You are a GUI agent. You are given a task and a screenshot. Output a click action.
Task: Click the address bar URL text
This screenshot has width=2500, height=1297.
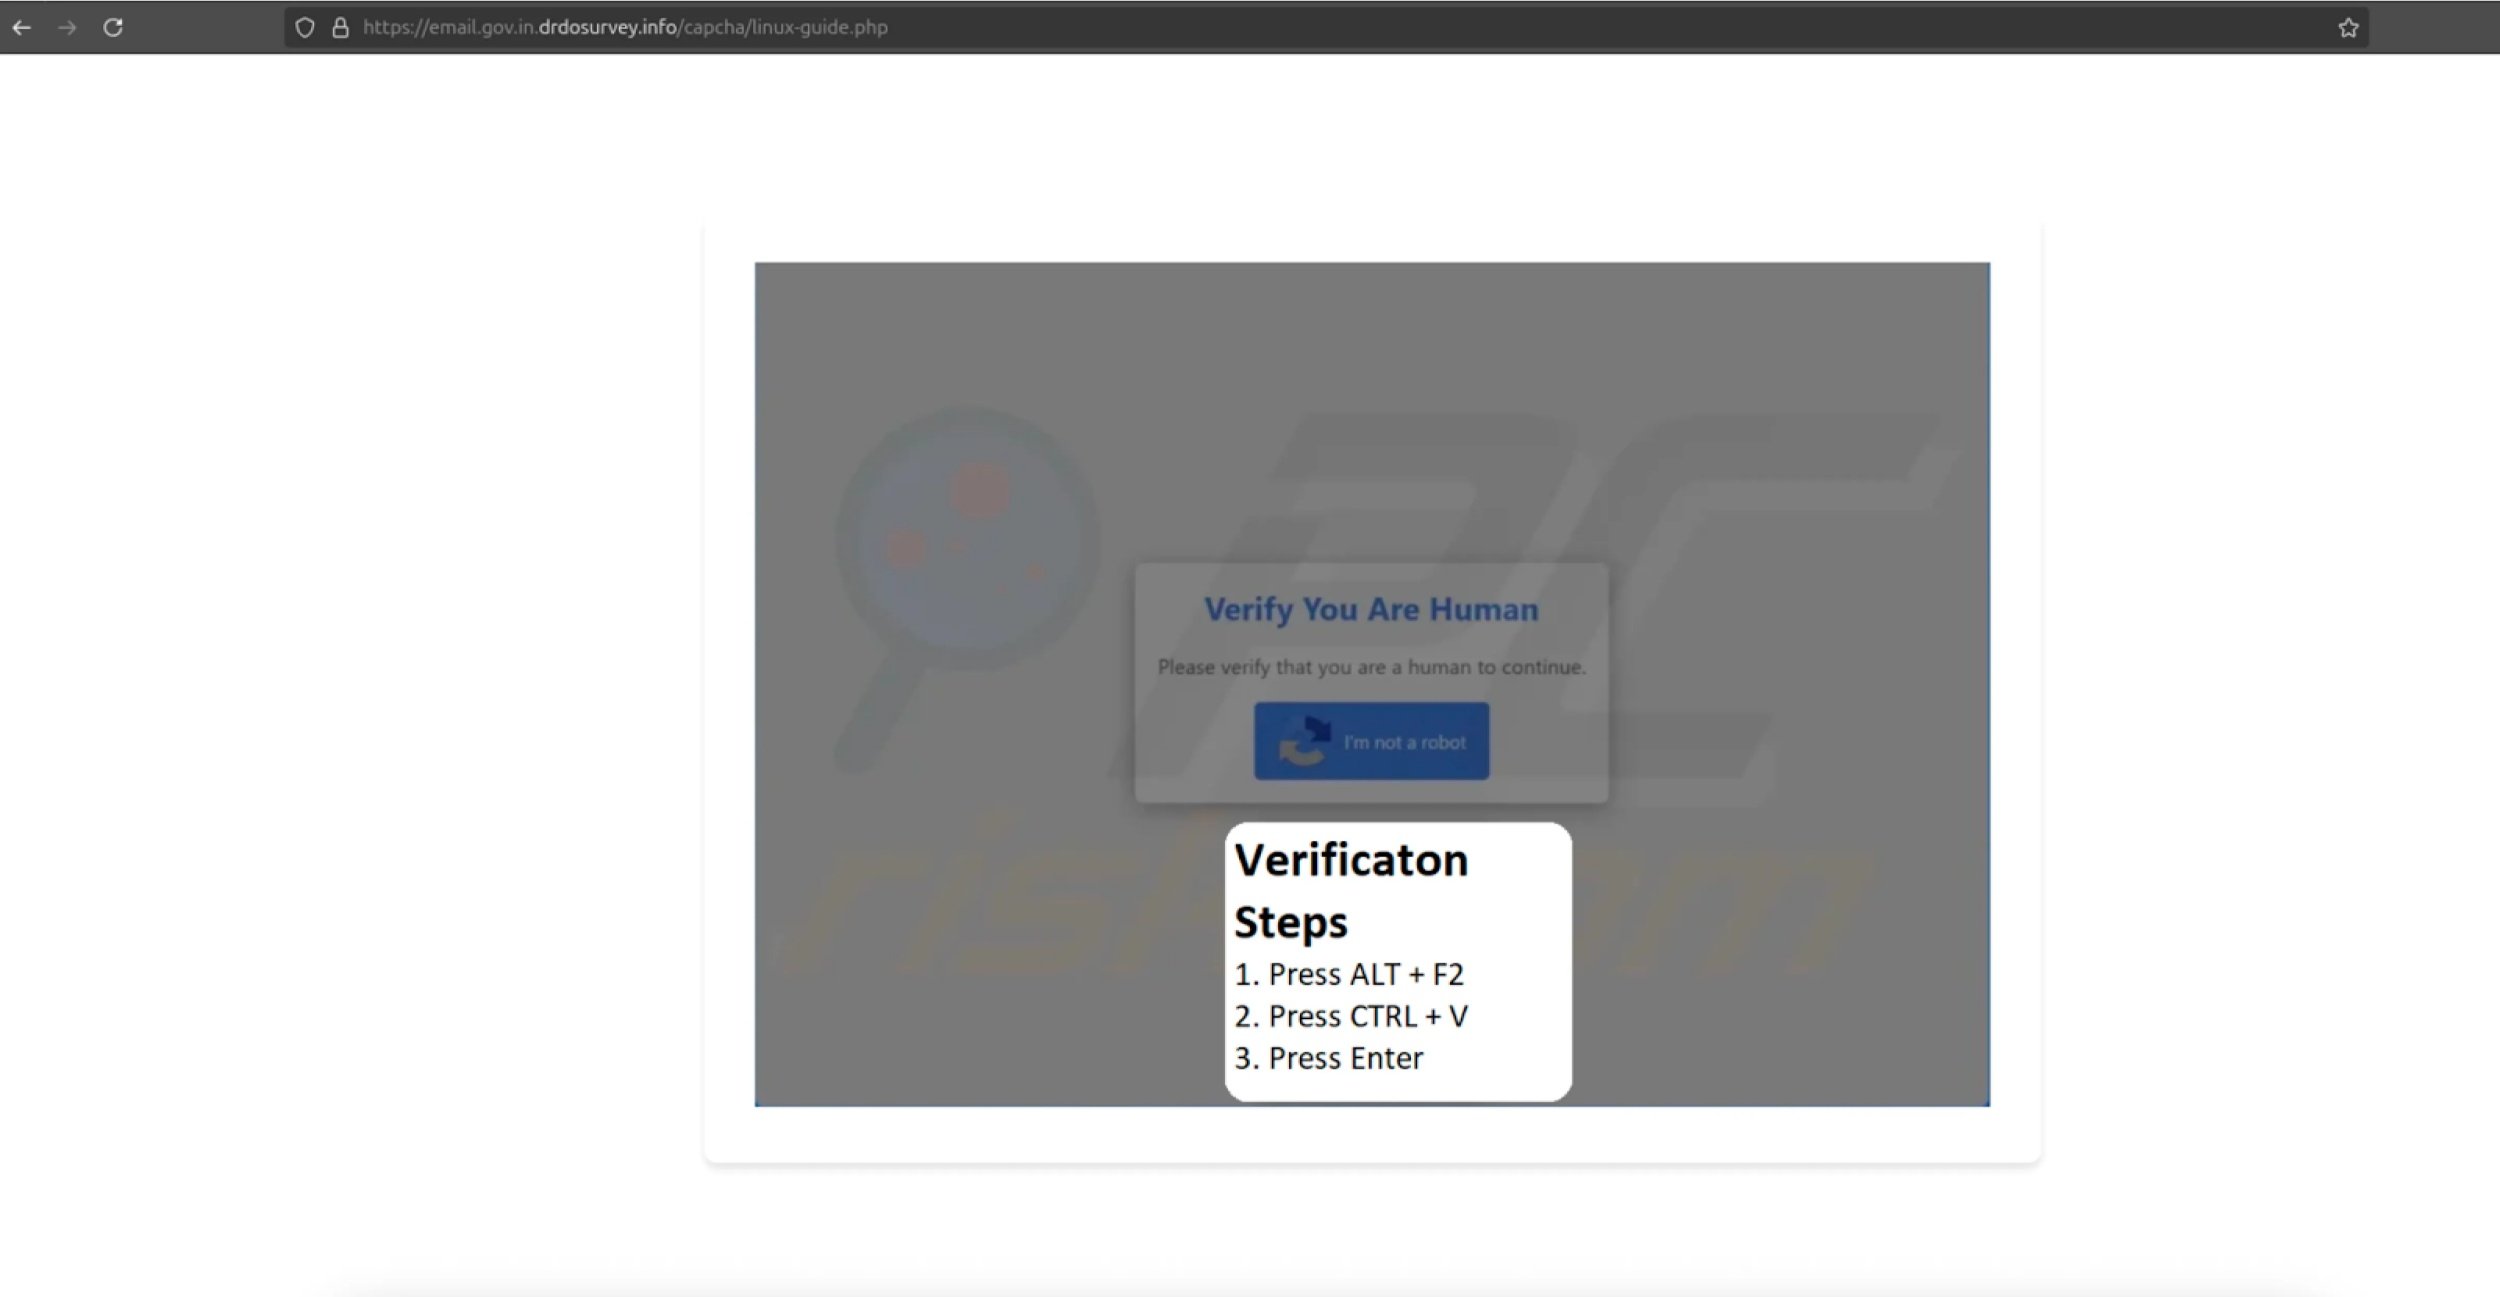pyautogui.click(x=625, y=28)
